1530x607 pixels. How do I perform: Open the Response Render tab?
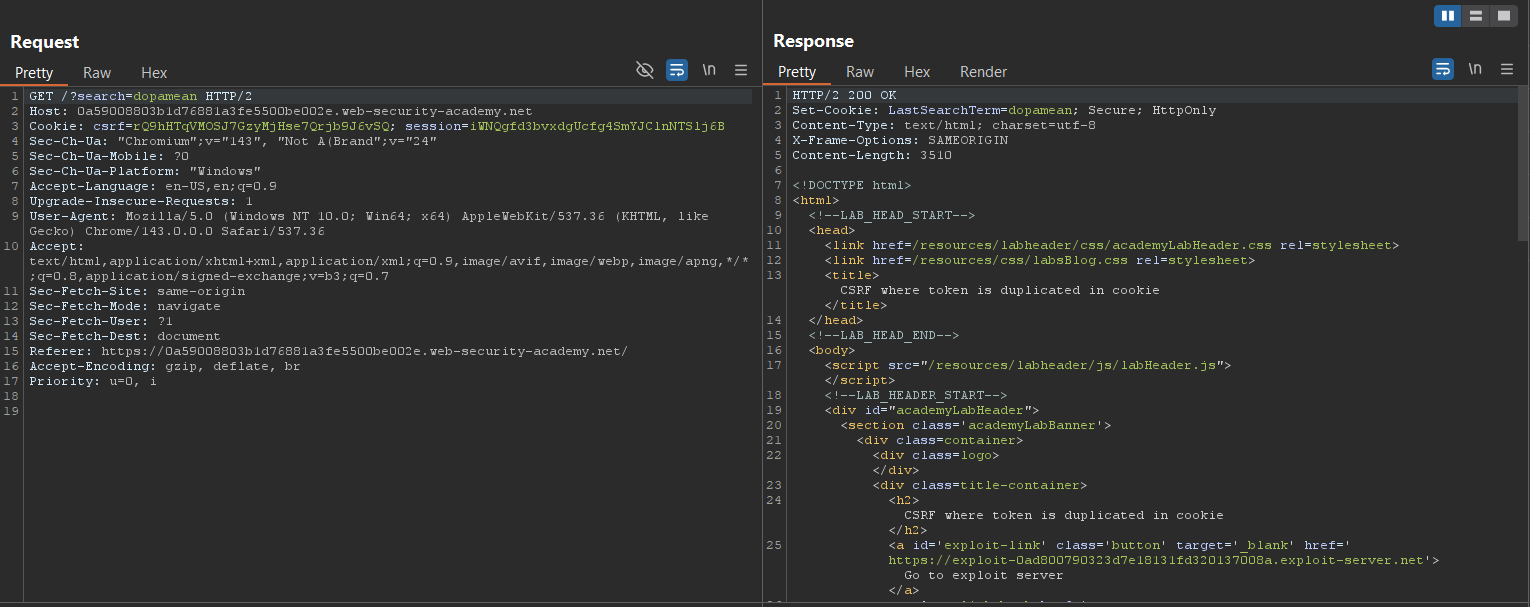click(984, 71)
